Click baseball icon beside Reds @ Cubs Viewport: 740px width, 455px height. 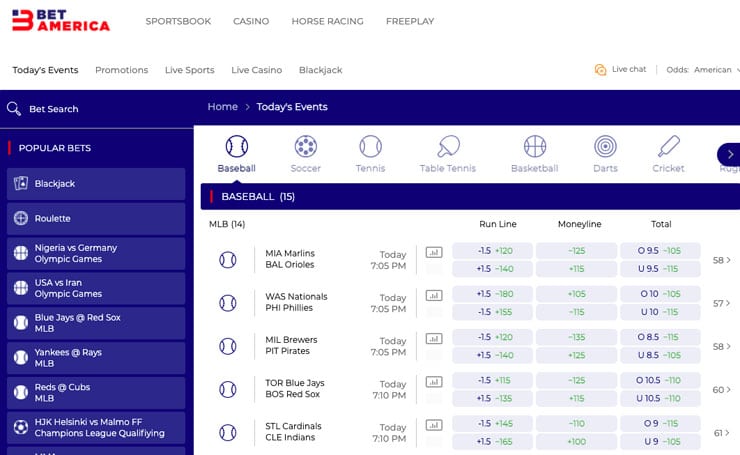pos(21,392)
